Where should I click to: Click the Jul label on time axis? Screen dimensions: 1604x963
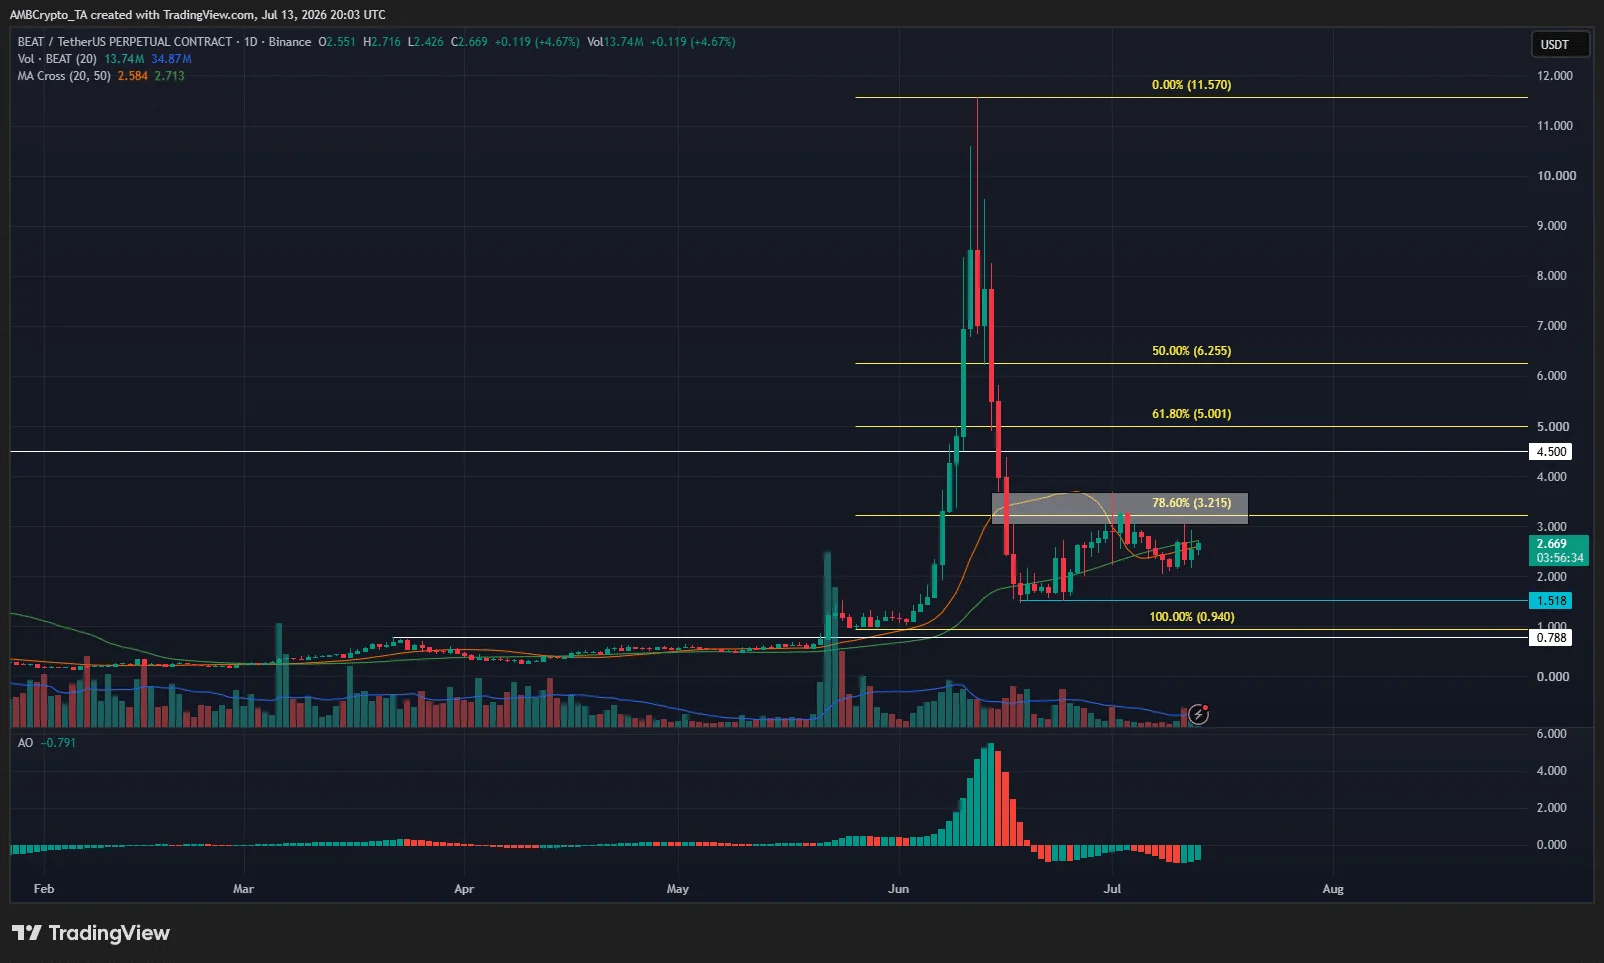click(1112, 889)
